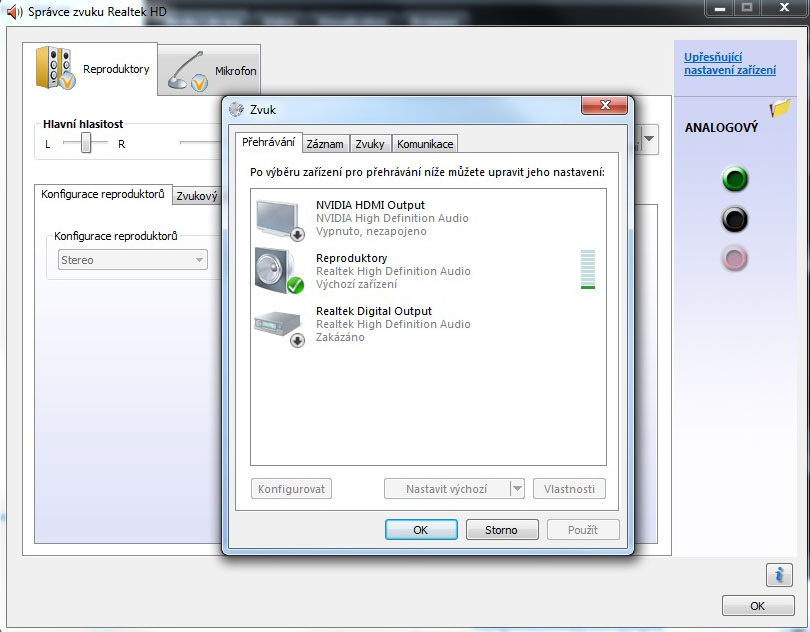810x632 pixels.
Task: Open the Záznam tab
Action: [325, 144]
